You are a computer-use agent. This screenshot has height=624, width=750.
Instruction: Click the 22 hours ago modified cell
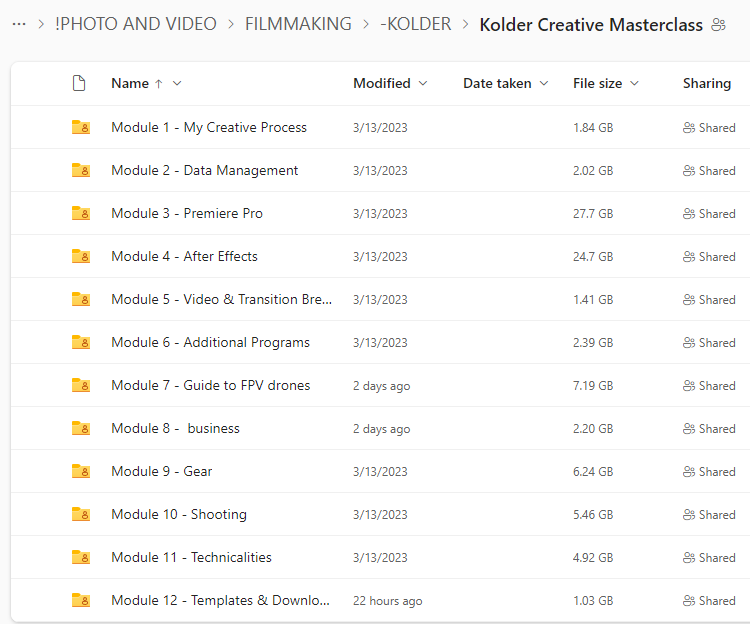tap(387, 601)
